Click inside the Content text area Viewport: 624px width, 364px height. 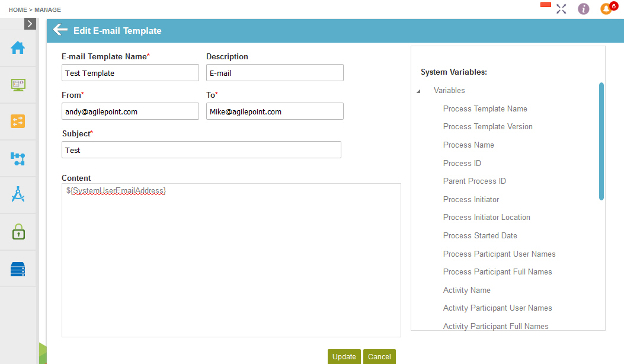tap(231, 261)
